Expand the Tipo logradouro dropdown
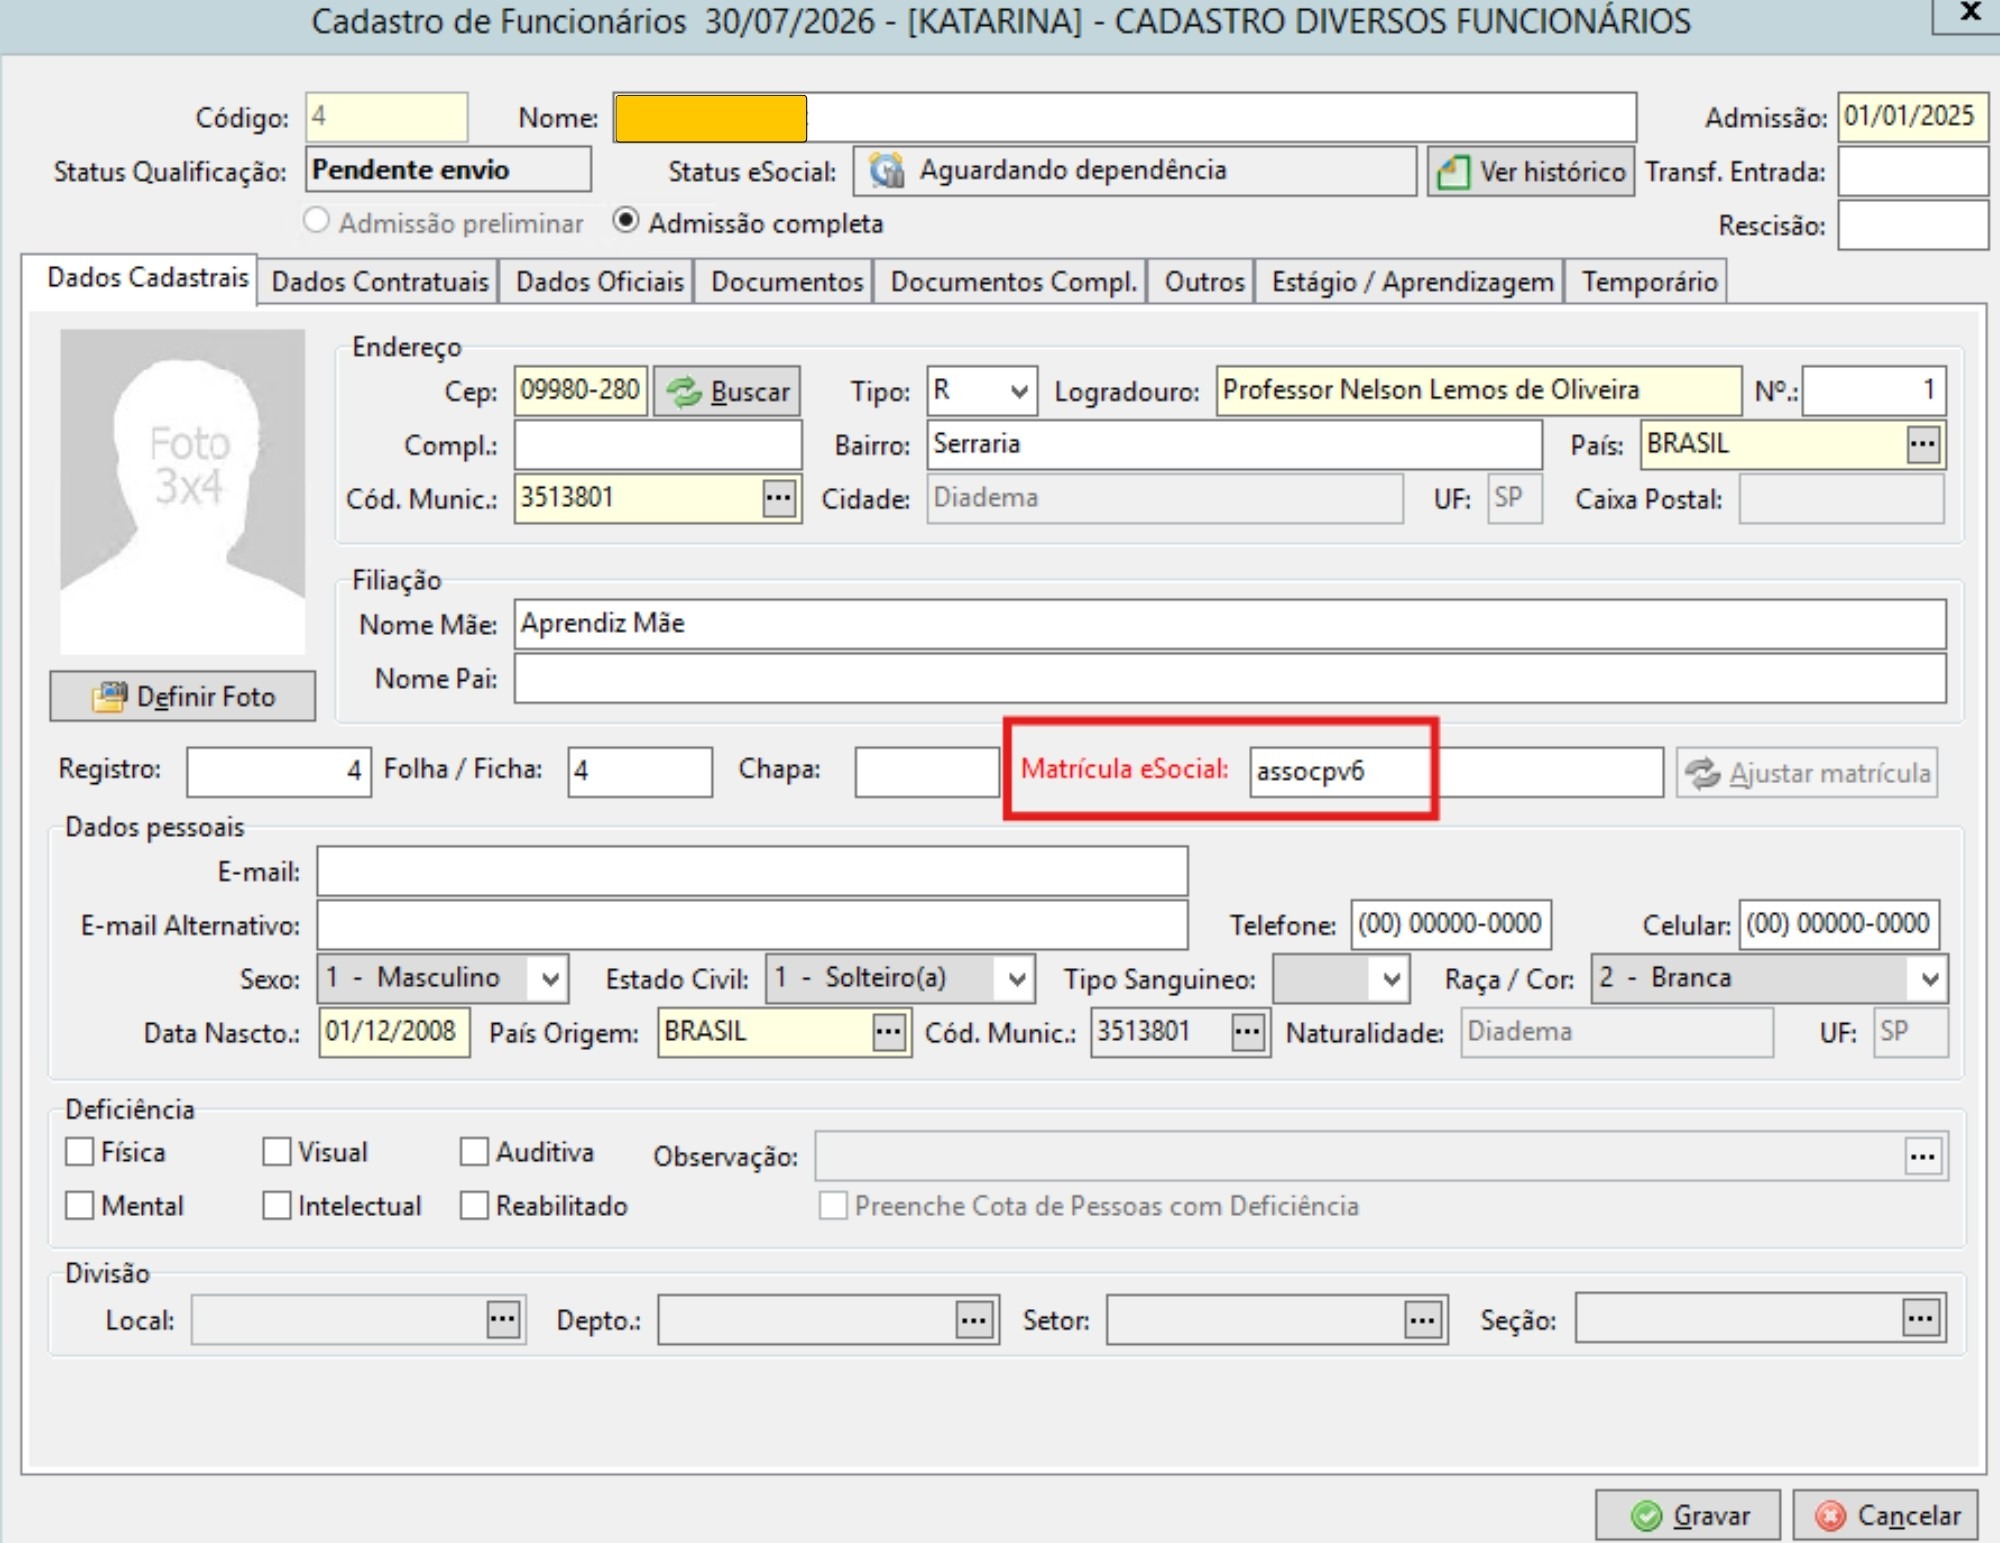The image size is (2000, 1543). coord(1018,391)
